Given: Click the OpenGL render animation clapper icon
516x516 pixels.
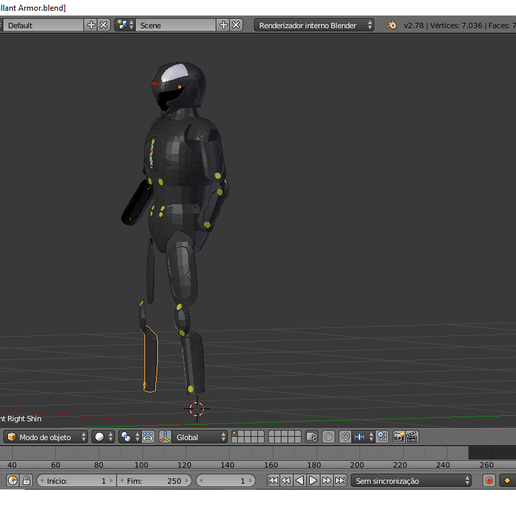Looking at the screenshot, I should point(412,437).
